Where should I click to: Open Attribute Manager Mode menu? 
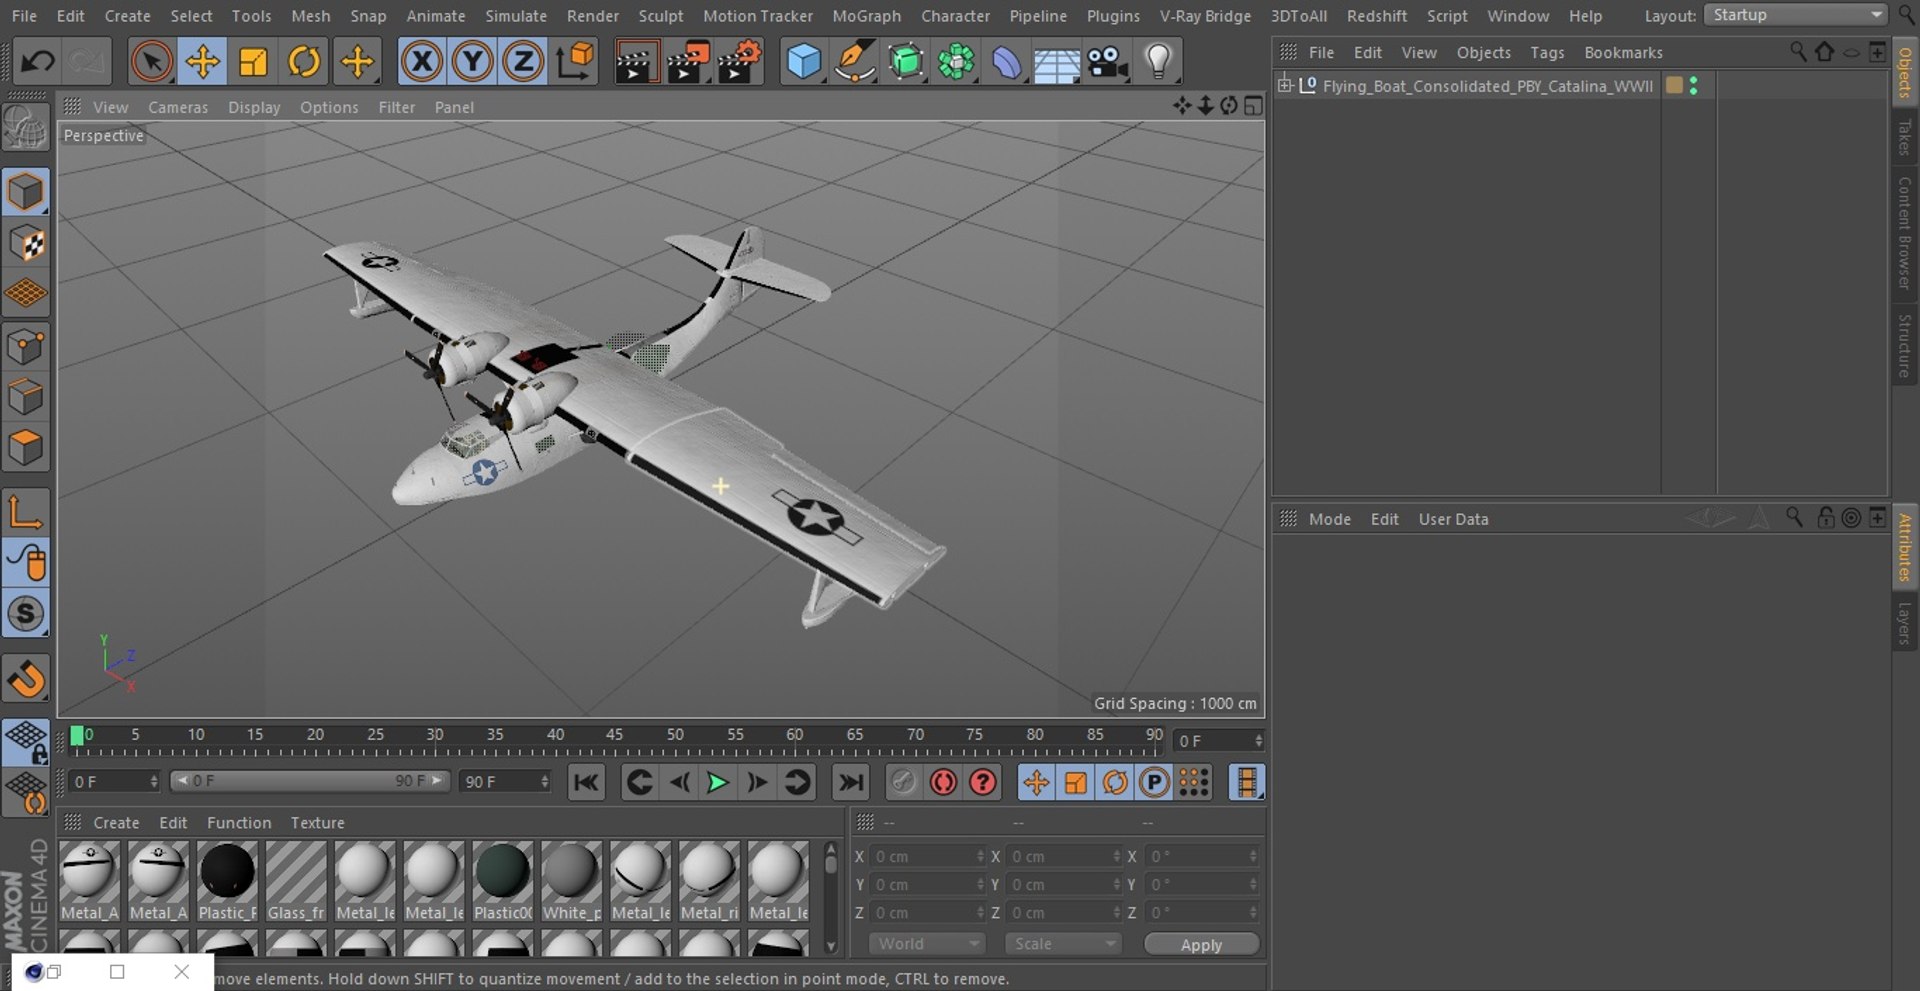click(1329, 519)
